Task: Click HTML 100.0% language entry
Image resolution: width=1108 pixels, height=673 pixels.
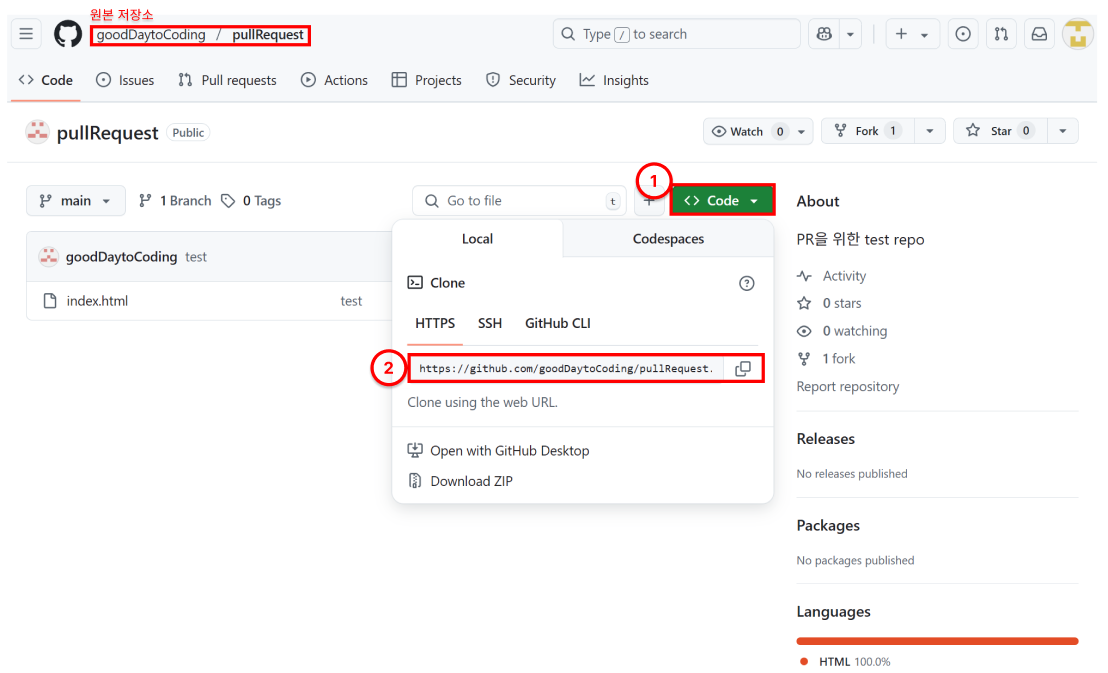Action: tap(845, 662)
